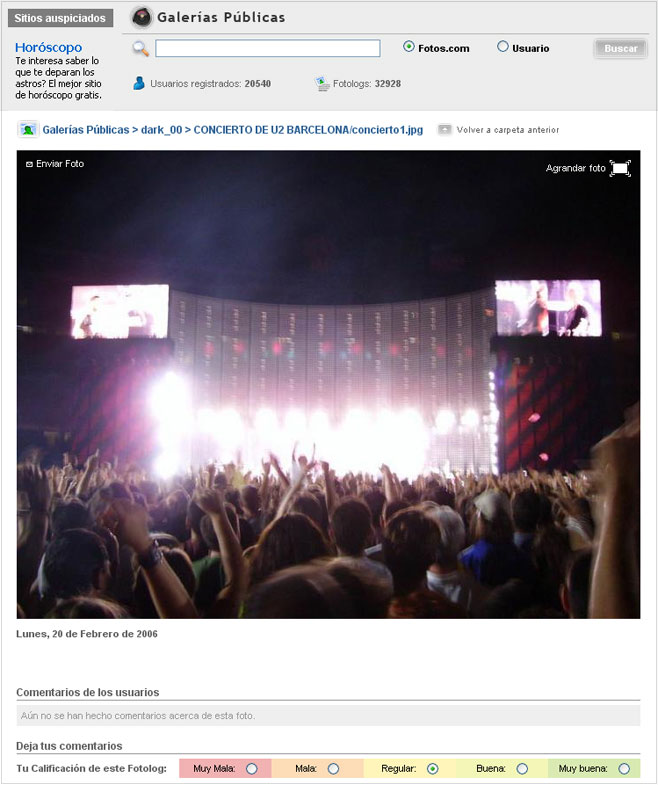The image size is (658, 785).
Task: Pick the Muy buena rating
Action: point(624,768)
